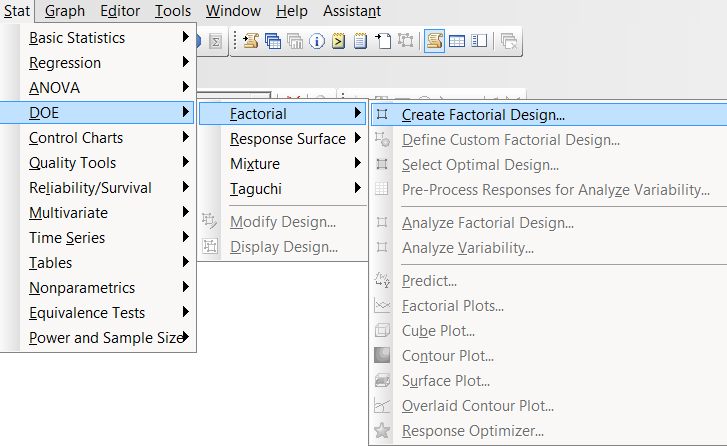Click the Factorial Plots menu icon

tap(382, 305)
